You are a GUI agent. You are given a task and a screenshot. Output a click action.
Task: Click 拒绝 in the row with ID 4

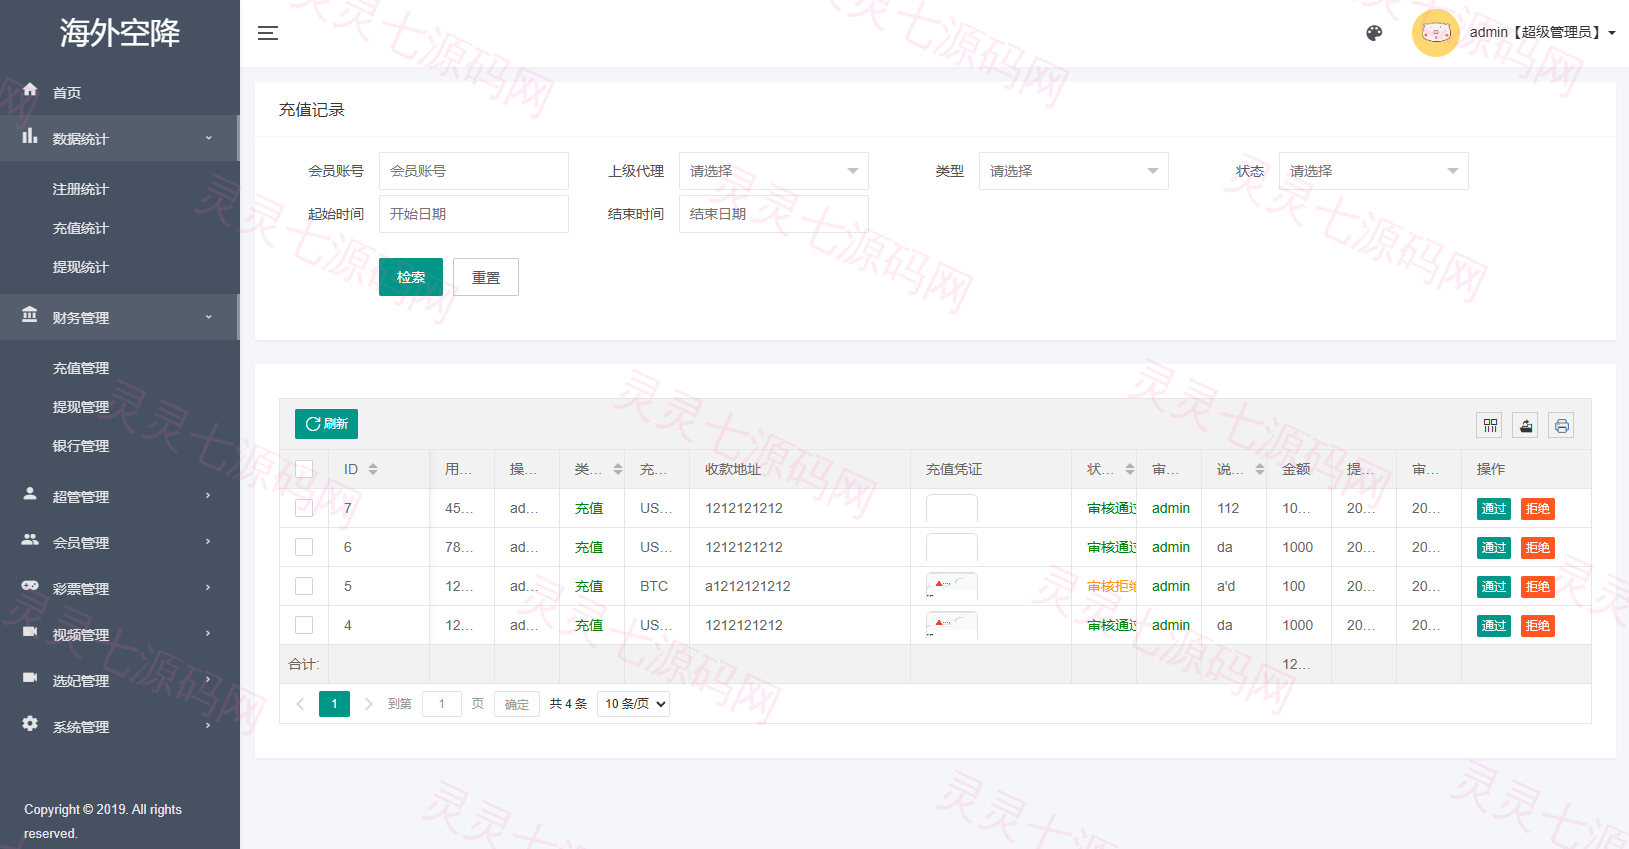tap(1538, 625)
